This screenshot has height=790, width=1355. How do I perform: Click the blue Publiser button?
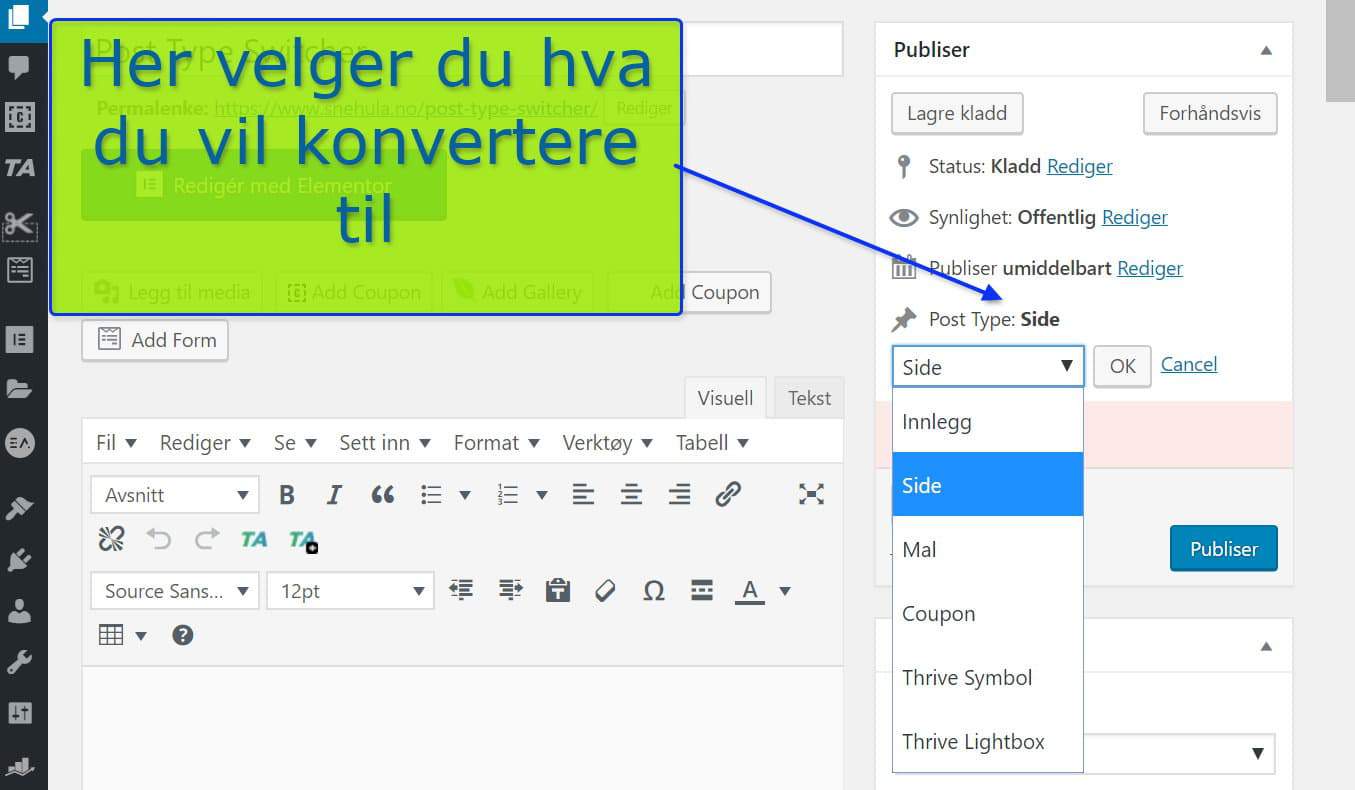(1224, 549)
